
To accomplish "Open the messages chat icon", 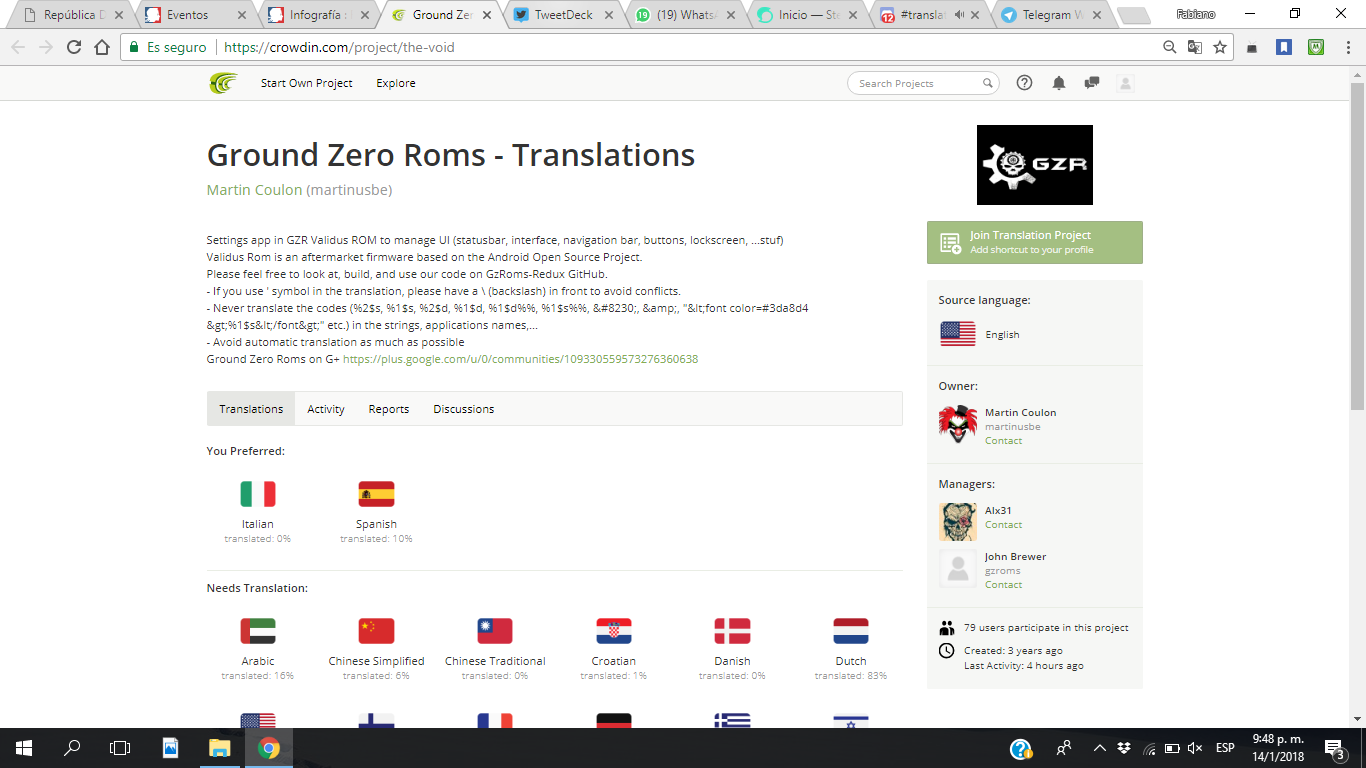I will pos(1092,83).
